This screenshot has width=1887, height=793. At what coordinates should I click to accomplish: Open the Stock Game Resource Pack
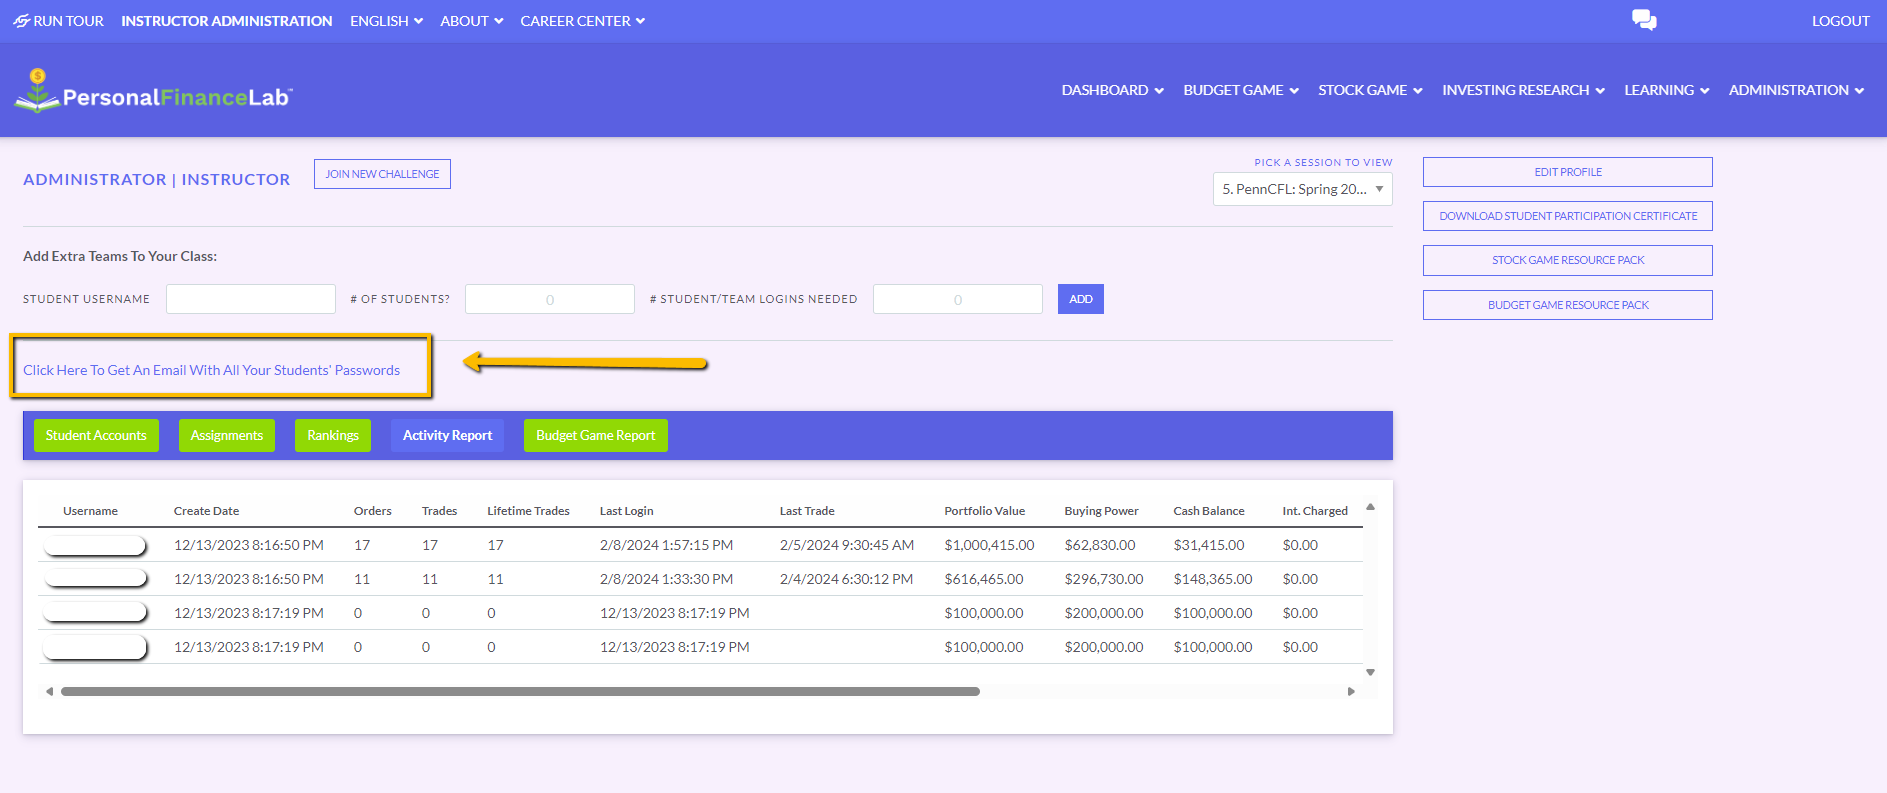[x=1567, y=260]
